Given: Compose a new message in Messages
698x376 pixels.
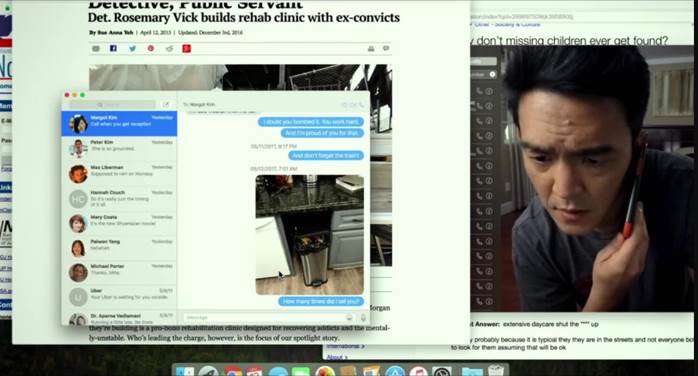Looking at the screenshot, I should click(166, 105).
